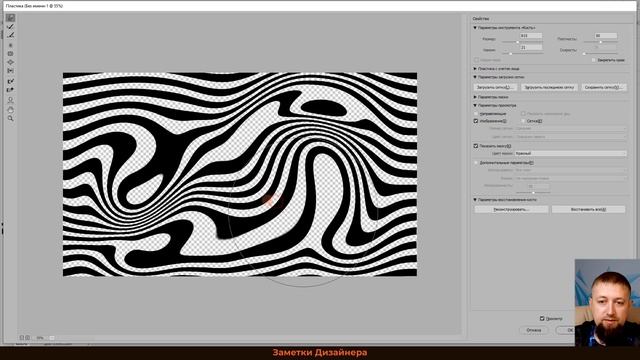The image size is (640, 360).
Task: Click the Плотность value field
Action: pyautogui.click(x=606, y=36)
